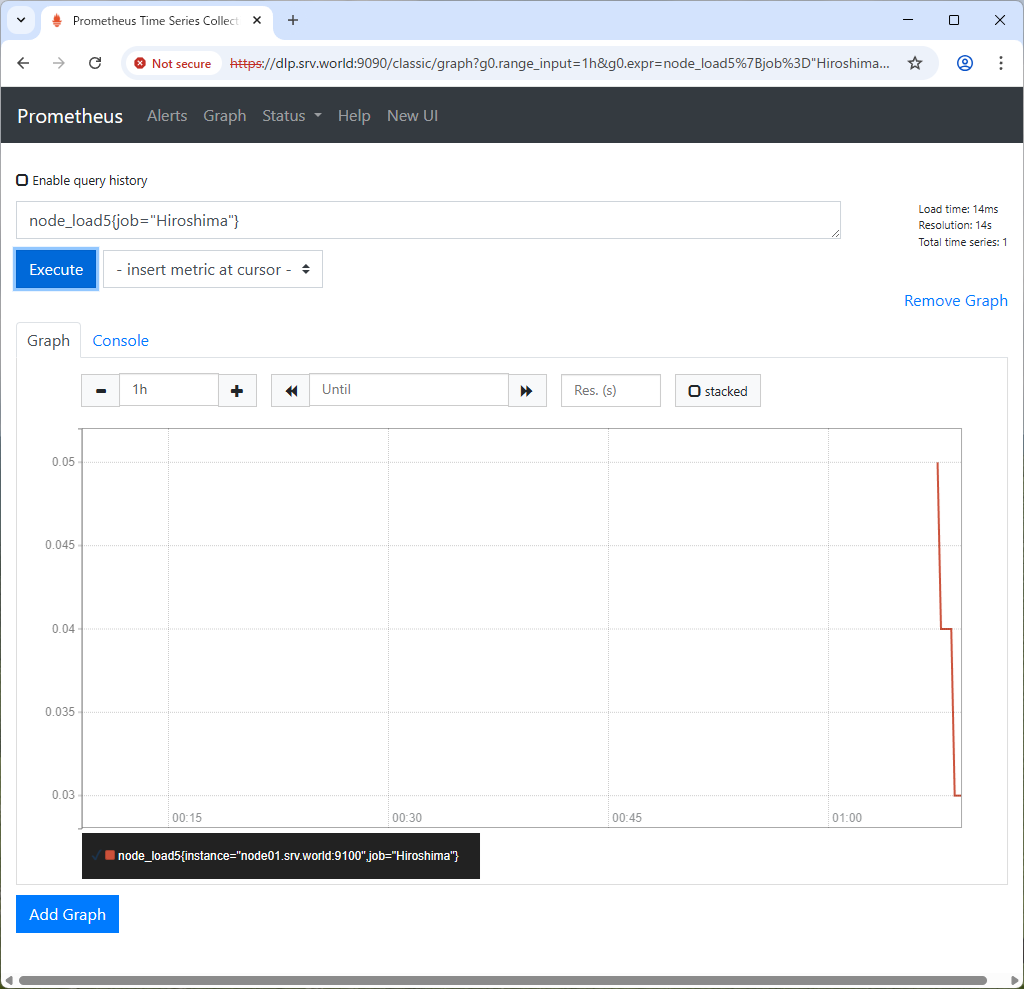Bookmark this page with the star icon
1024x989 pixels.
914,63
